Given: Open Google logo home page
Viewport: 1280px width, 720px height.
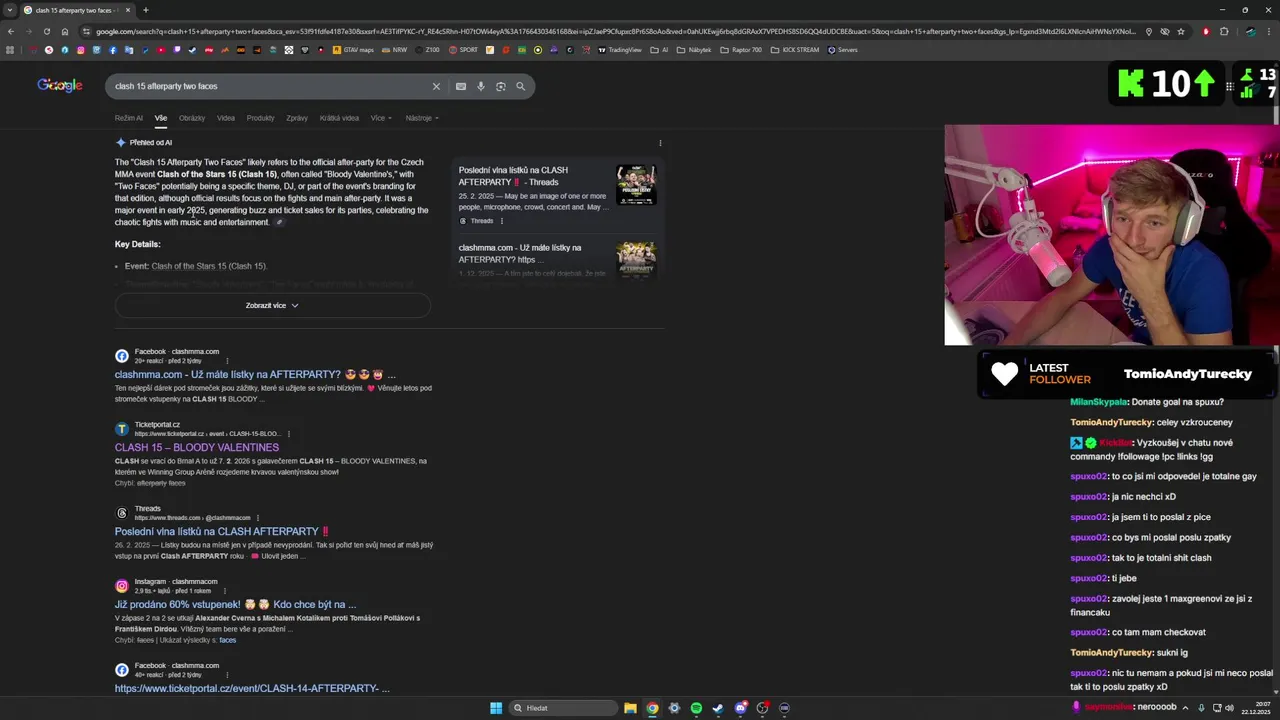Looking at the screenshot, I should click(60, 85).
